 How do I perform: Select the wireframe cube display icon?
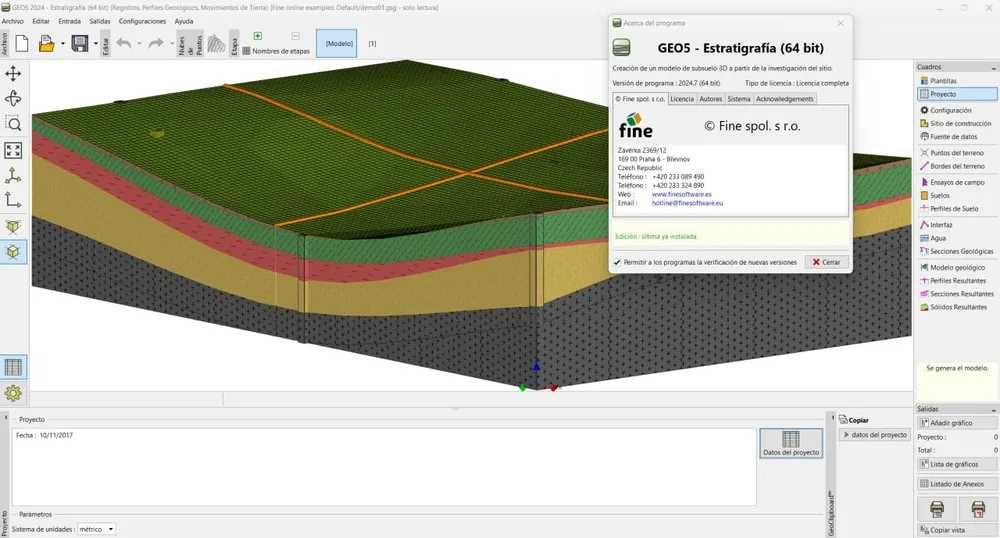[13, 227]
